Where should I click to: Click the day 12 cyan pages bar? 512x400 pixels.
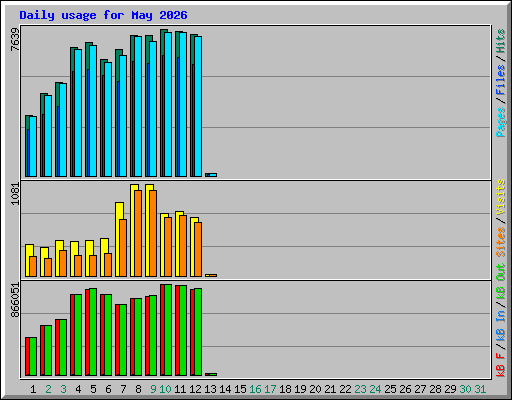(x=198, y=106)
